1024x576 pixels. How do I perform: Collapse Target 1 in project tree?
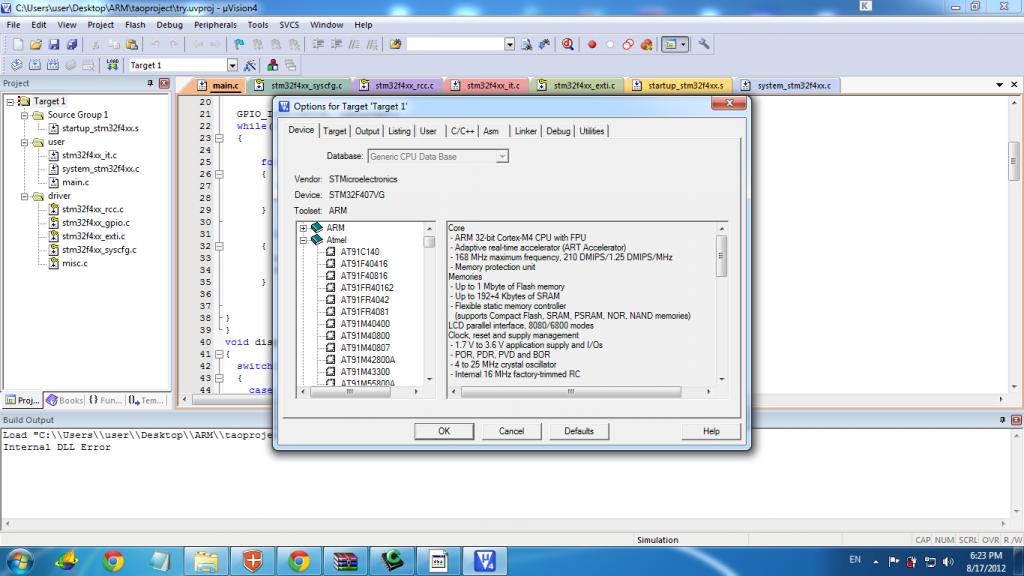coord(10,102)
